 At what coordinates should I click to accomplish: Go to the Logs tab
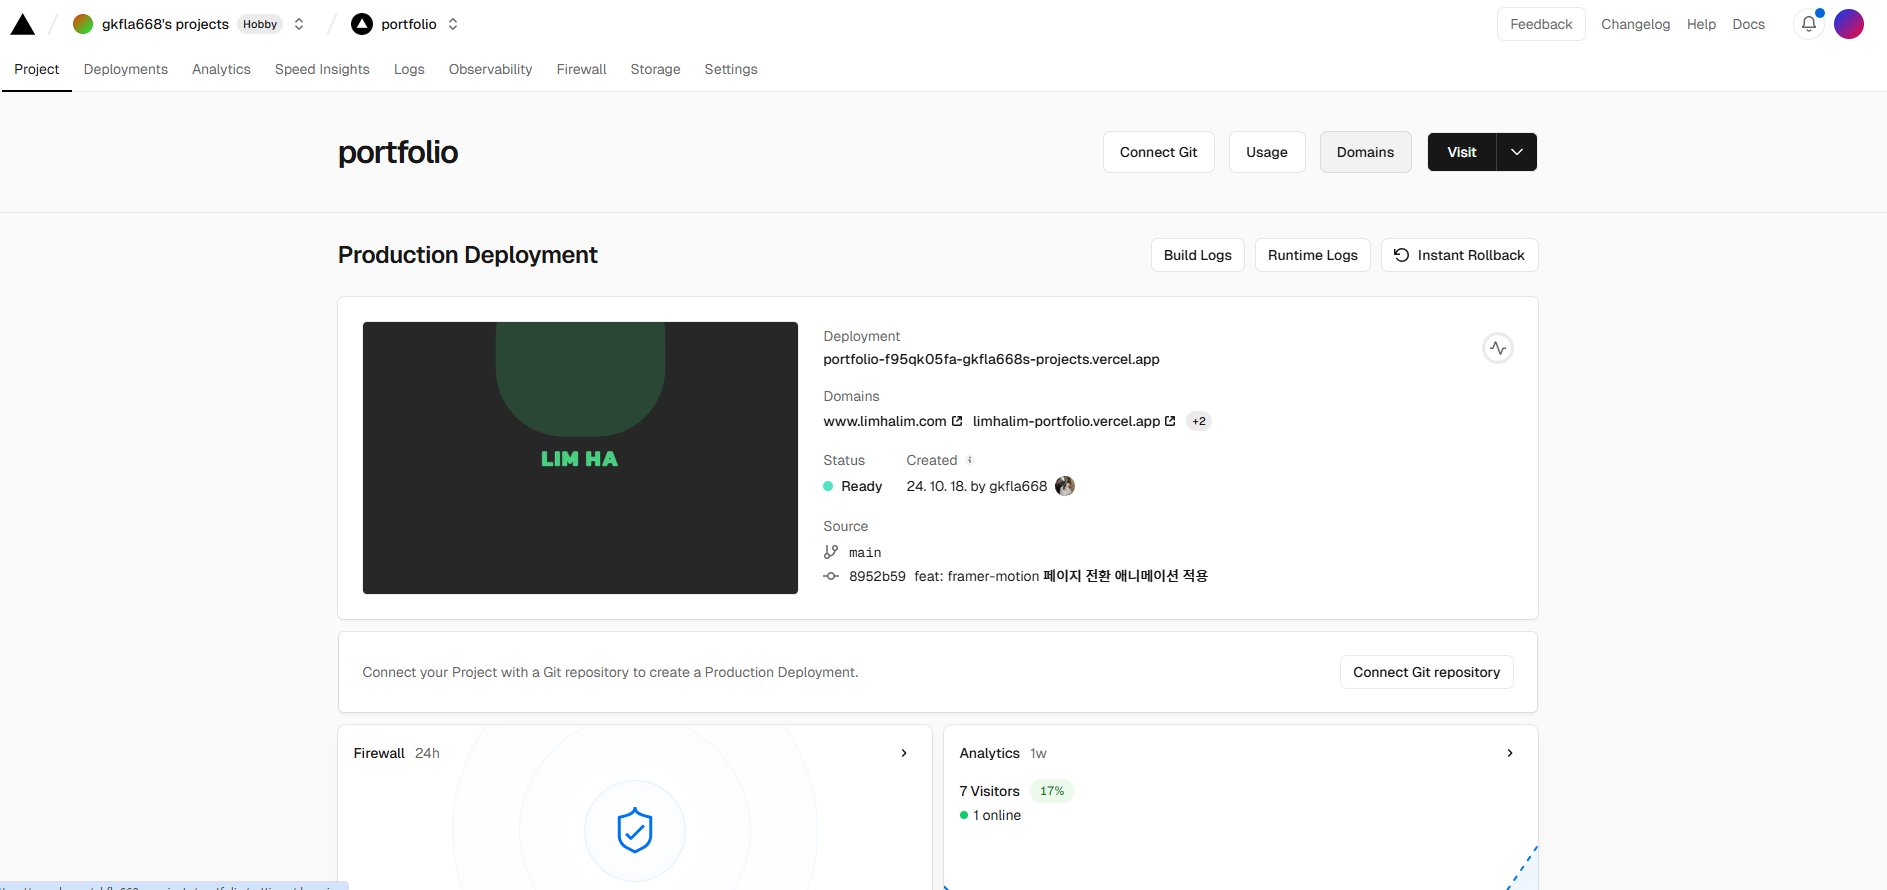(x=409, y=69)
